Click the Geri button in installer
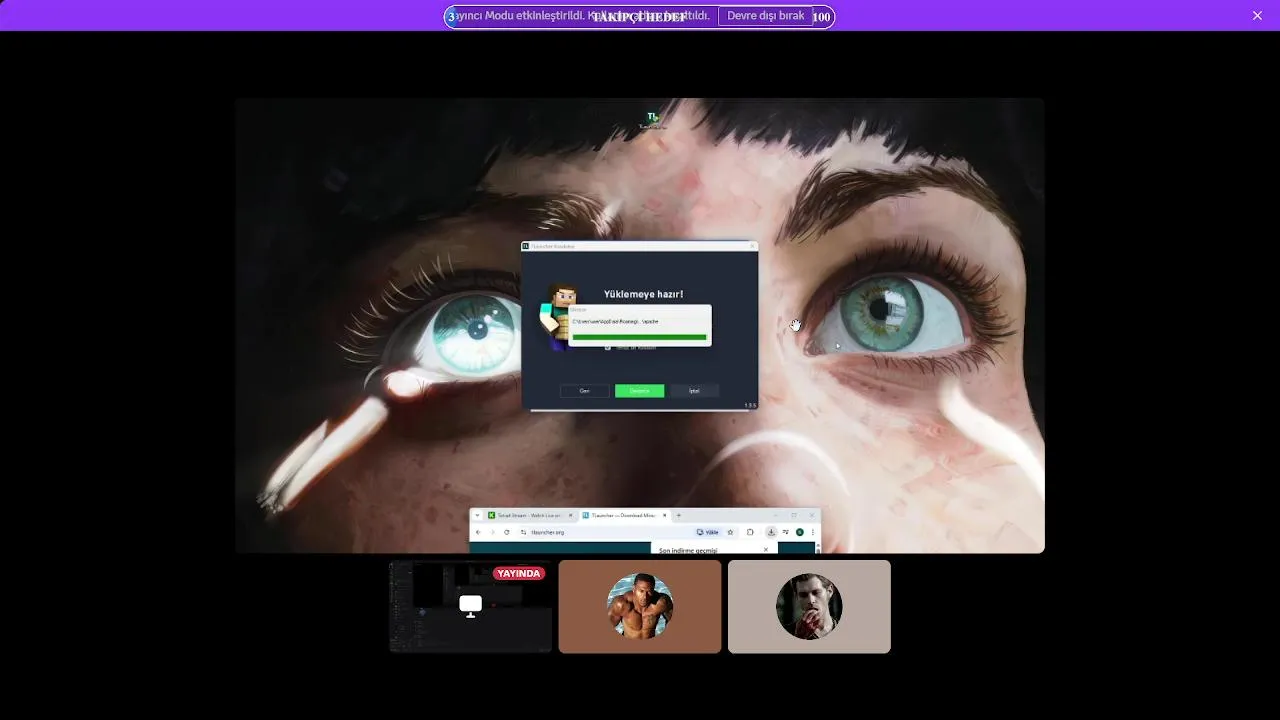 pos(585,391)
